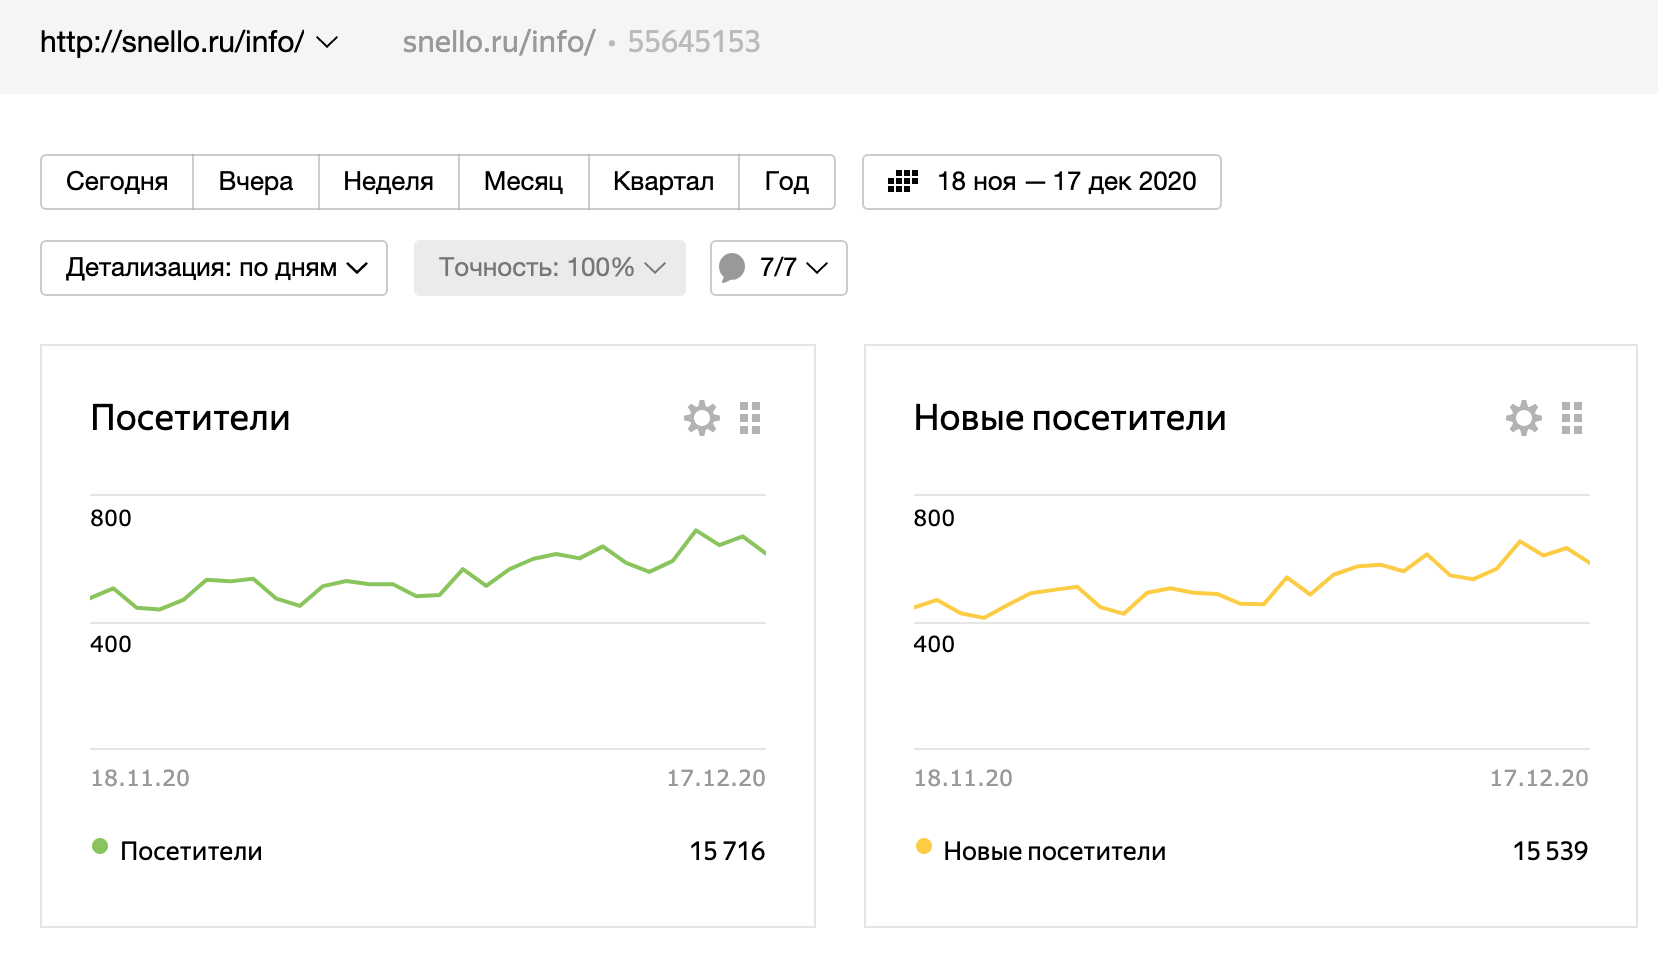Open the Точность: 100% dropdown

tap(550, 268)
